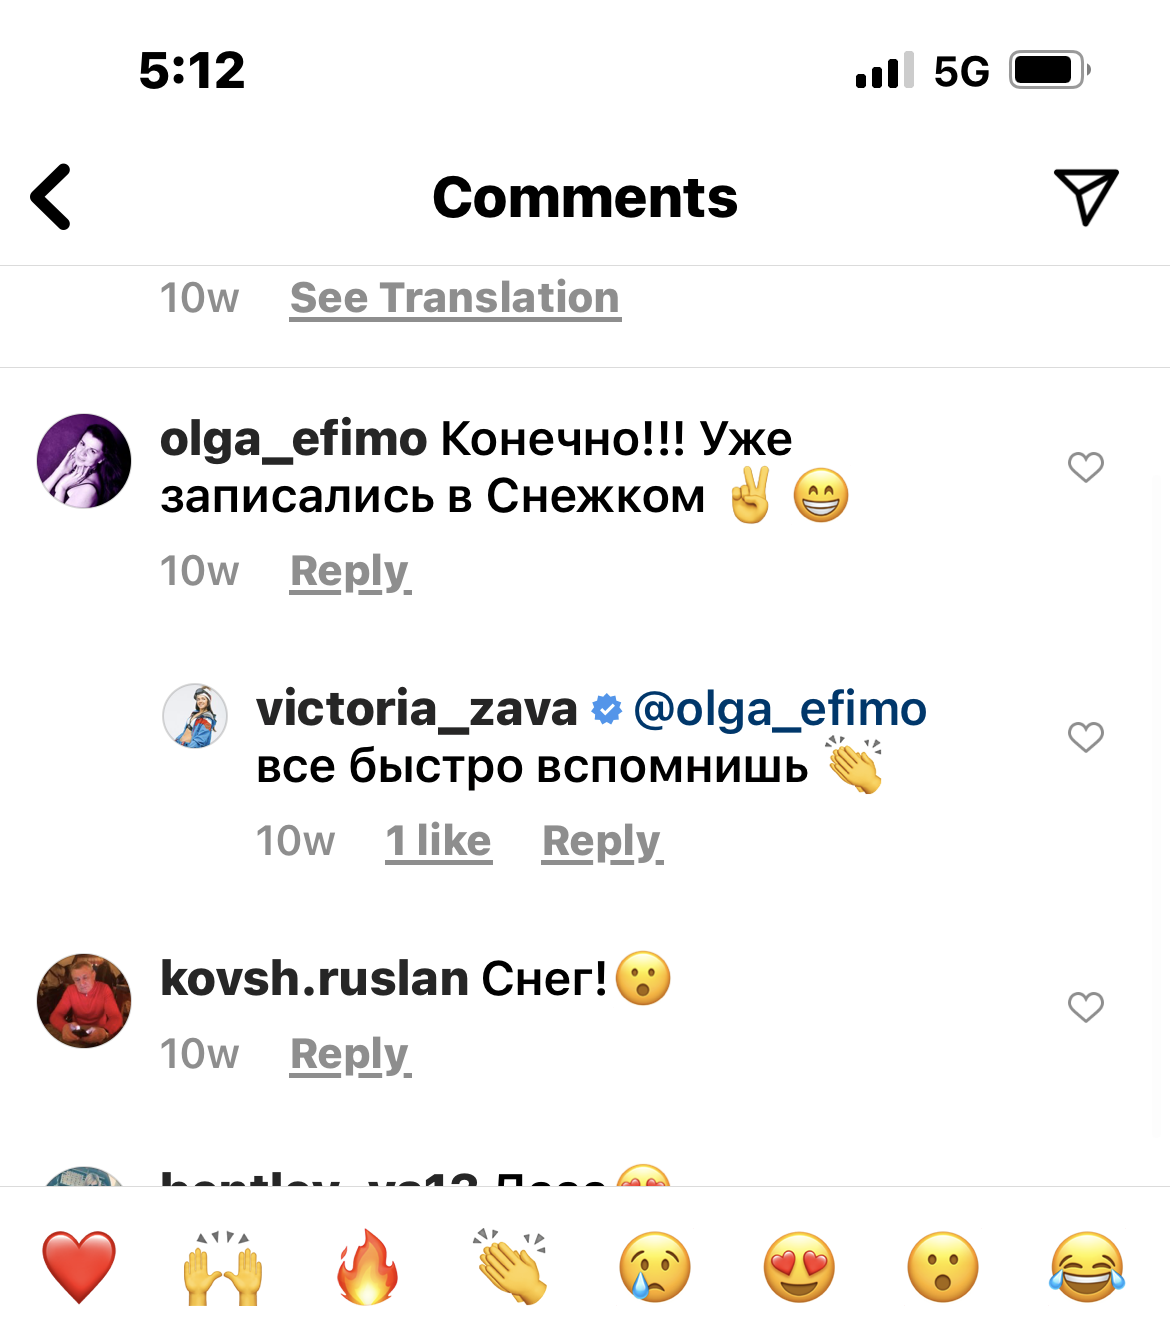Viewport: 1170px width, 1342px height.
Task: Reply to kovsh.ruslan's comment
Action: [350, 1054]
